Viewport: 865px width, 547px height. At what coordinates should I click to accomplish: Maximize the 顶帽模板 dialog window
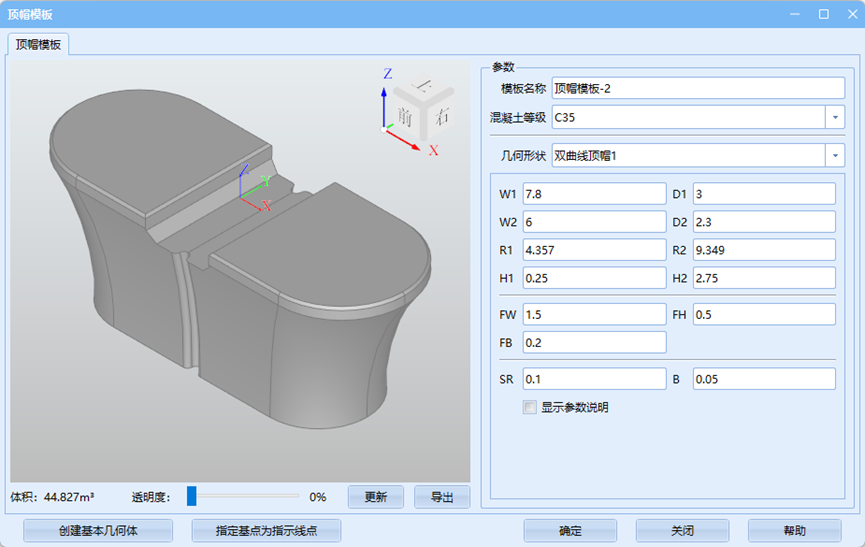tap(824, 14)
